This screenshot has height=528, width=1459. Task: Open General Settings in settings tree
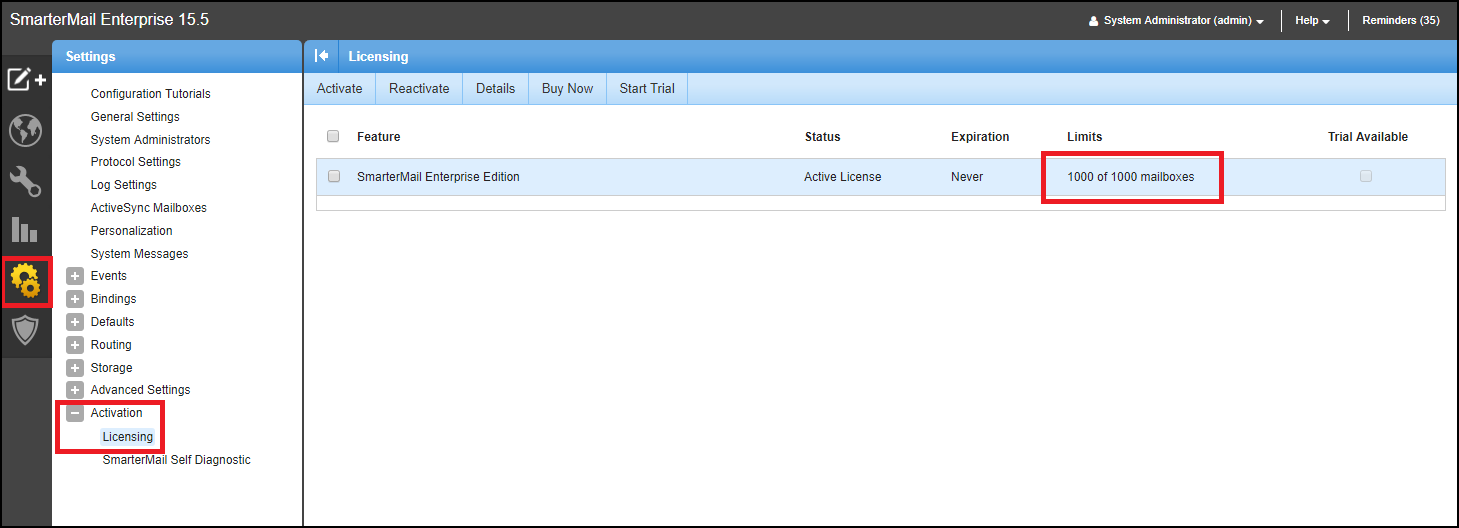[x=135, y=117]
